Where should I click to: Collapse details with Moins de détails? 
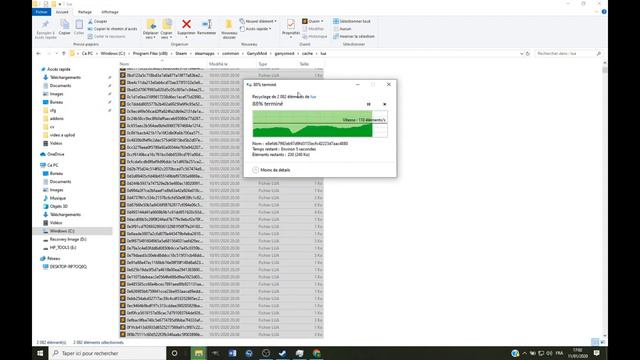coord(271,170)
